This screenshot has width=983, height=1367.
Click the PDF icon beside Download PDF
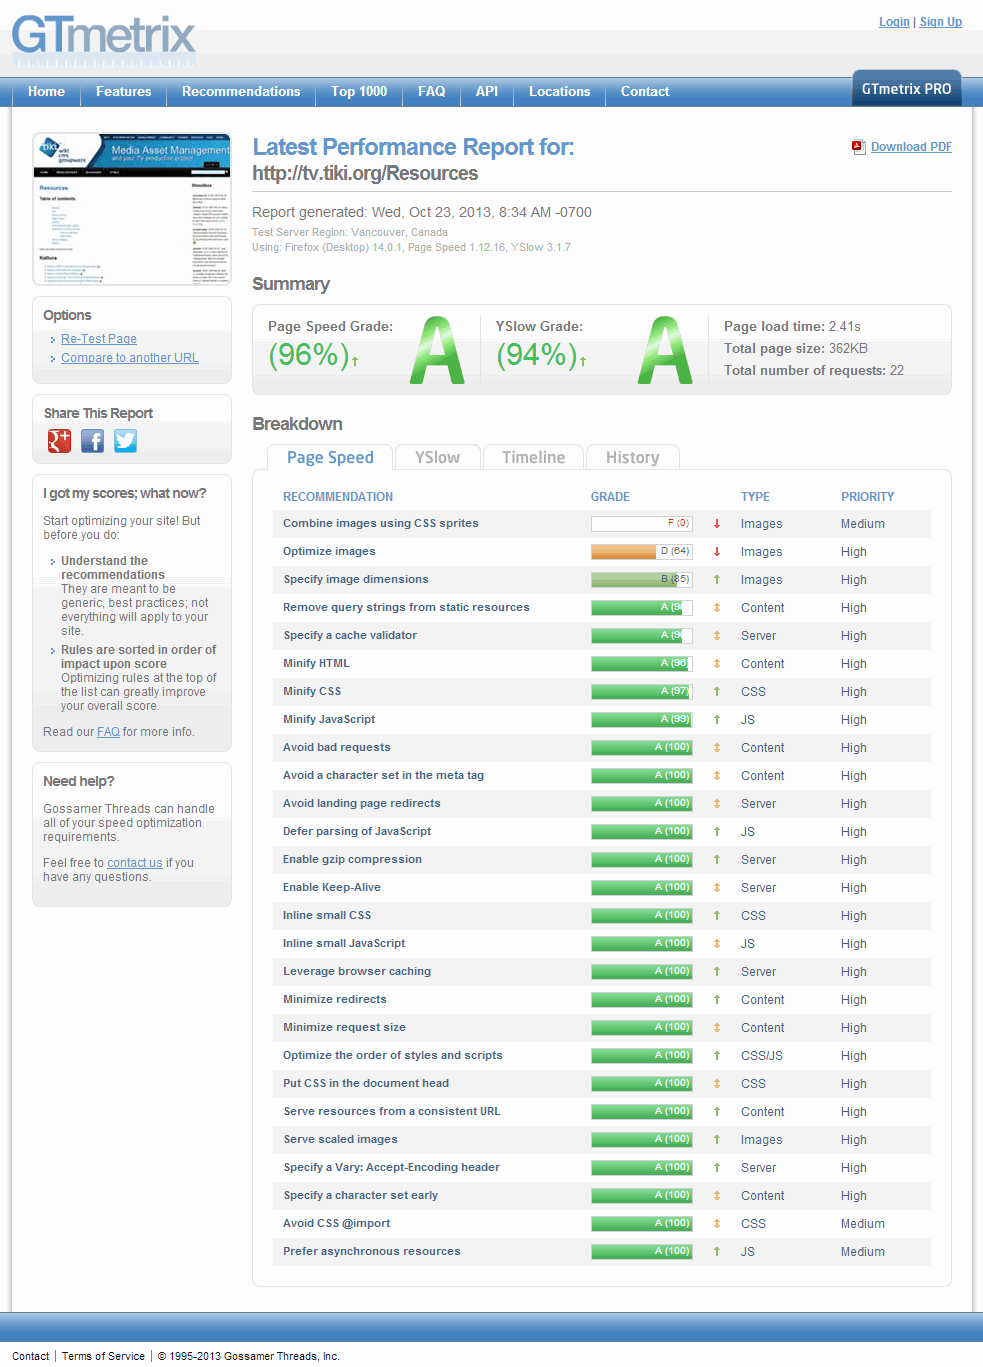pos(858,147)
